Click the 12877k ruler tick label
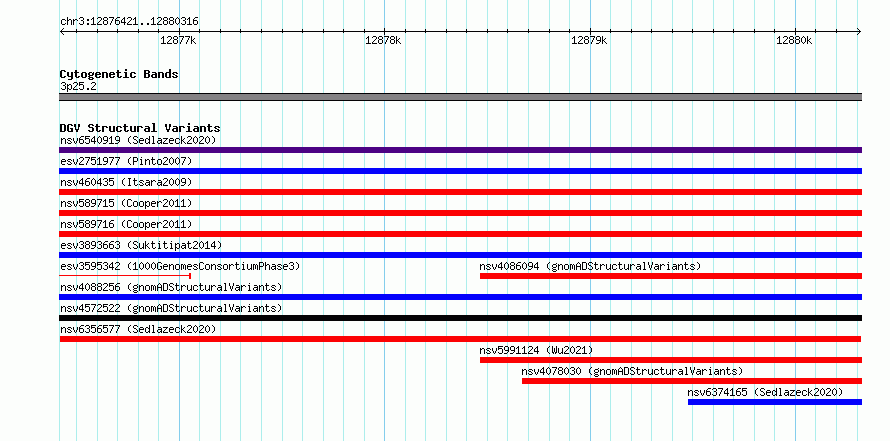890x441 pixels. click(x=178, y=40)
